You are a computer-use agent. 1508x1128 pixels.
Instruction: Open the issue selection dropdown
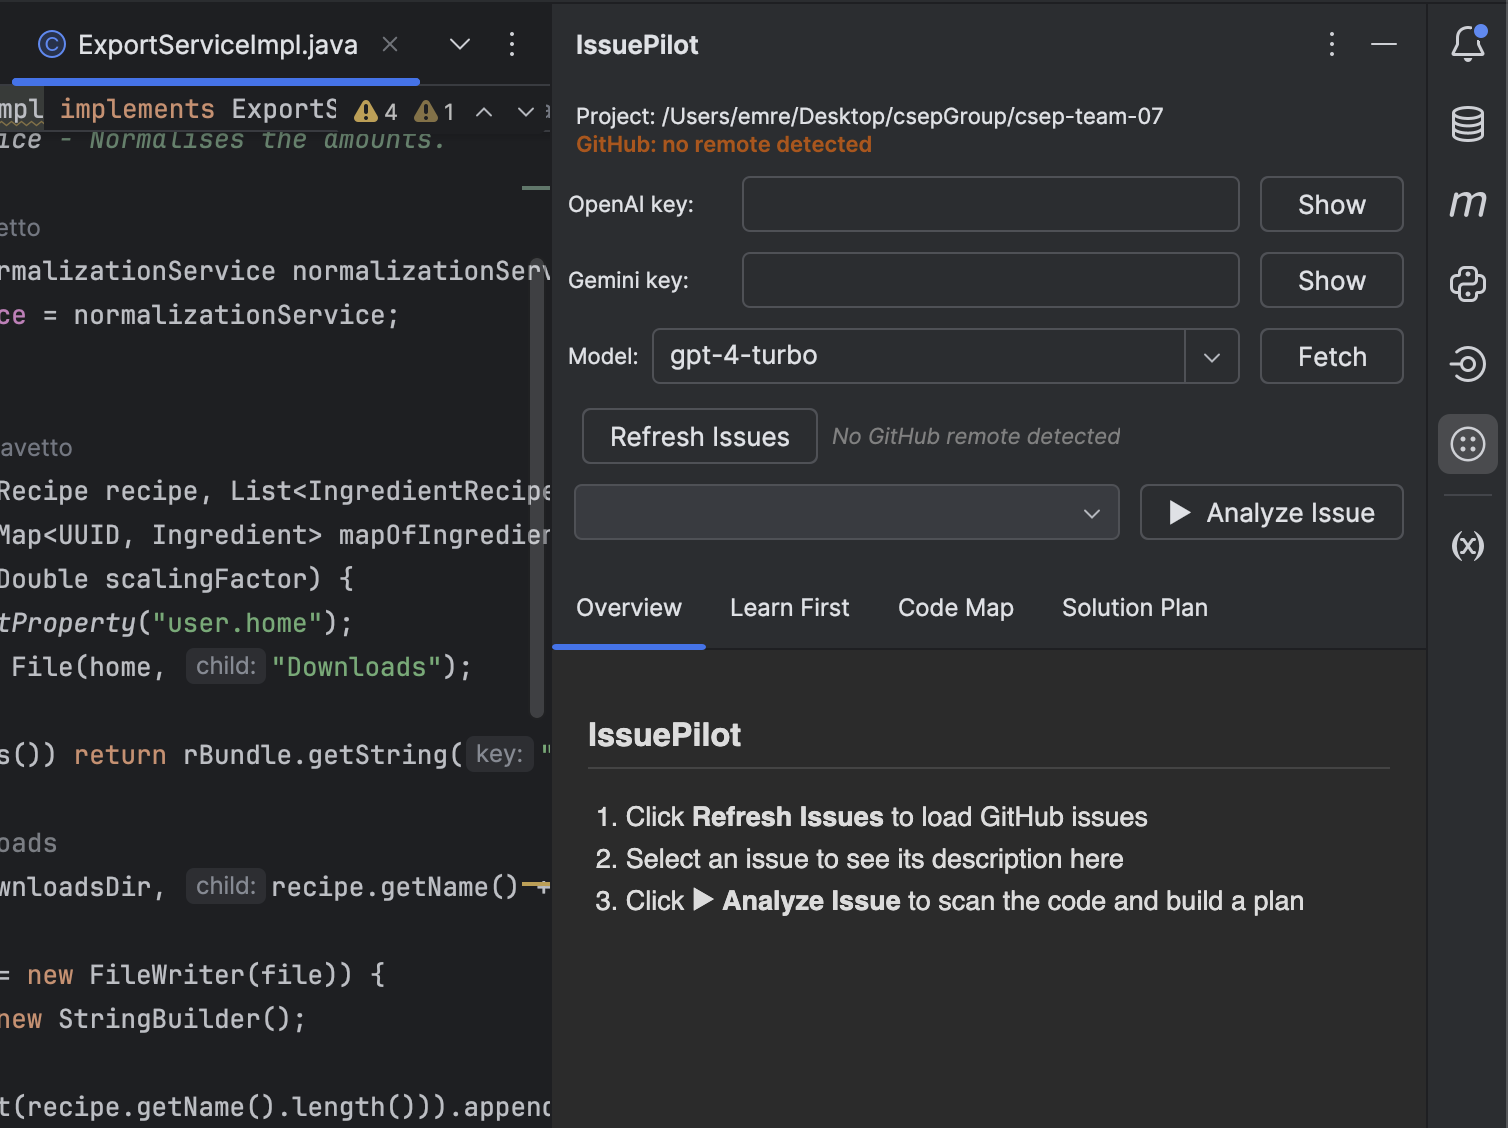847,512
